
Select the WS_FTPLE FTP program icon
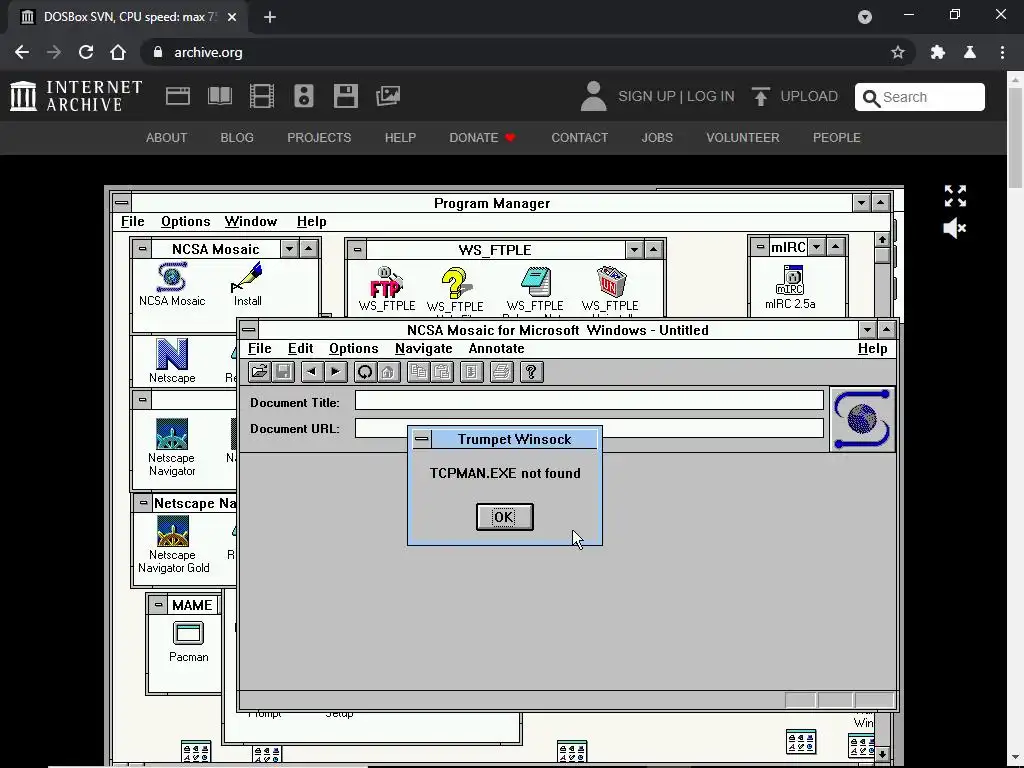pos(387,282)
